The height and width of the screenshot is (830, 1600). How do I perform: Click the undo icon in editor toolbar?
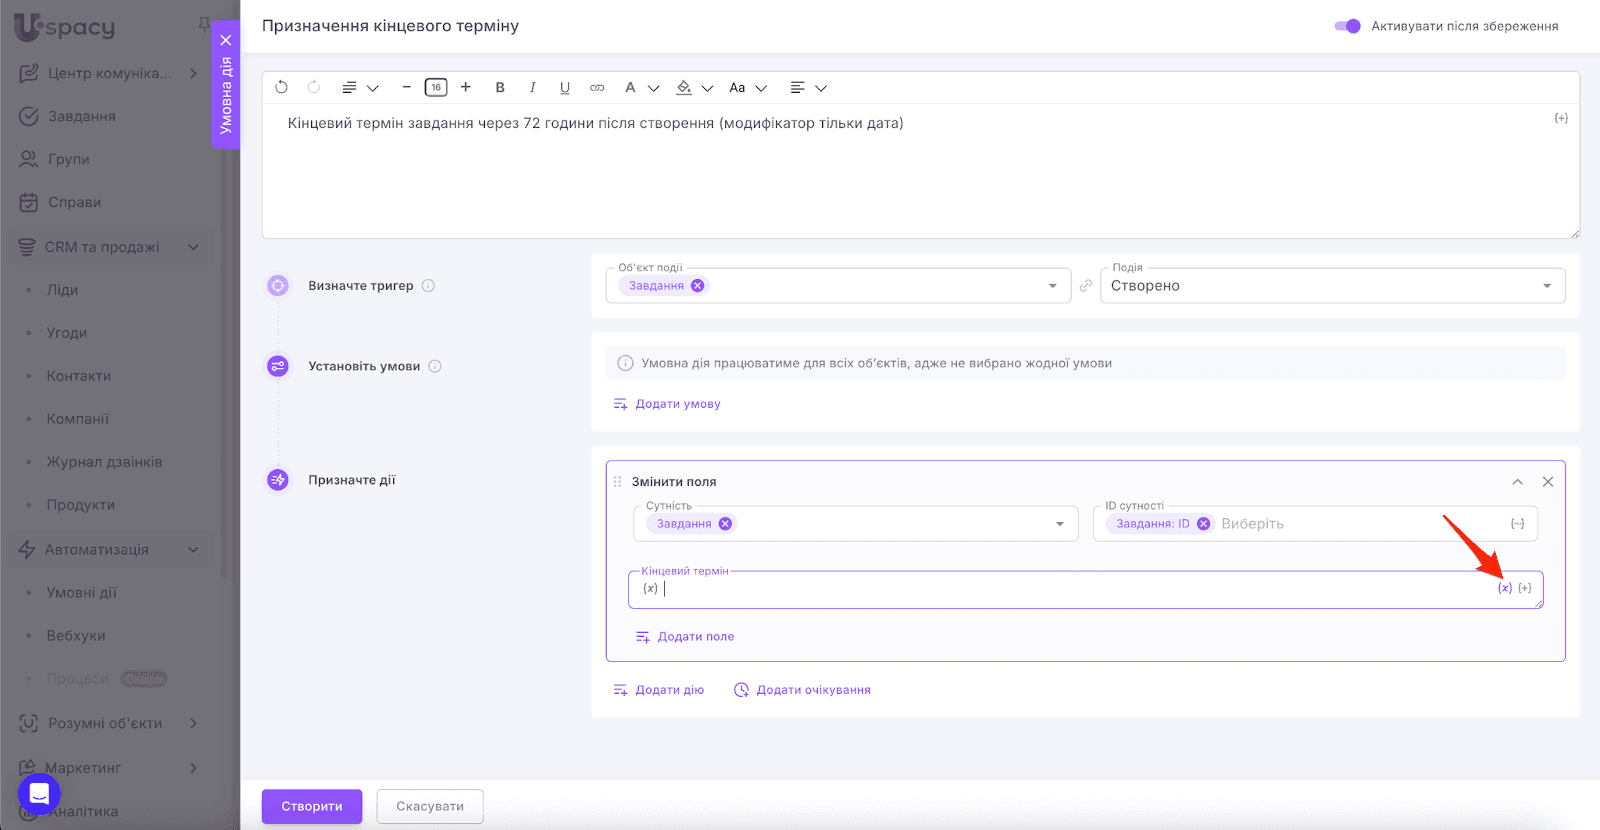(x=281, y=88)
